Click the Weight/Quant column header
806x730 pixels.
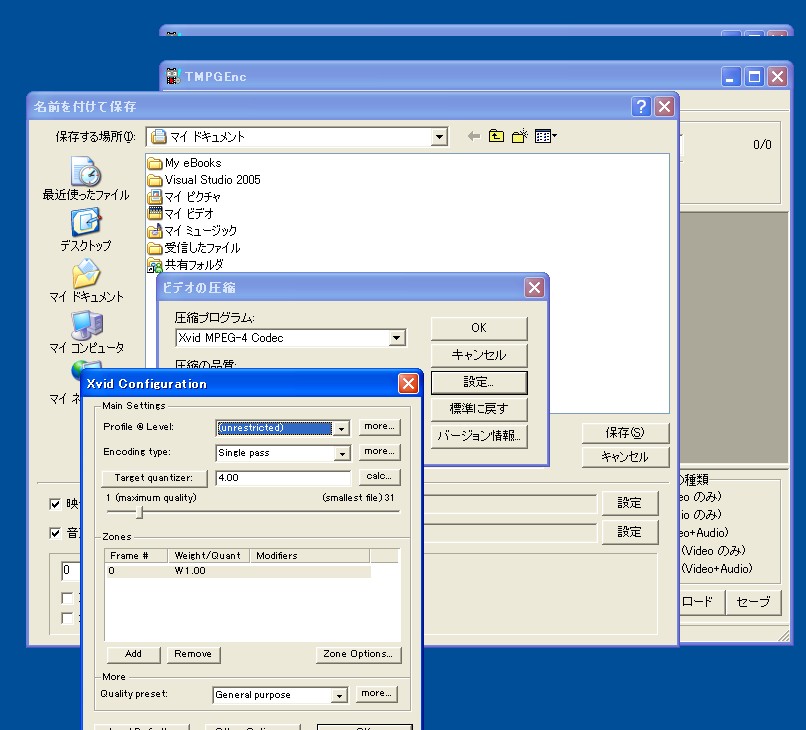209,556
